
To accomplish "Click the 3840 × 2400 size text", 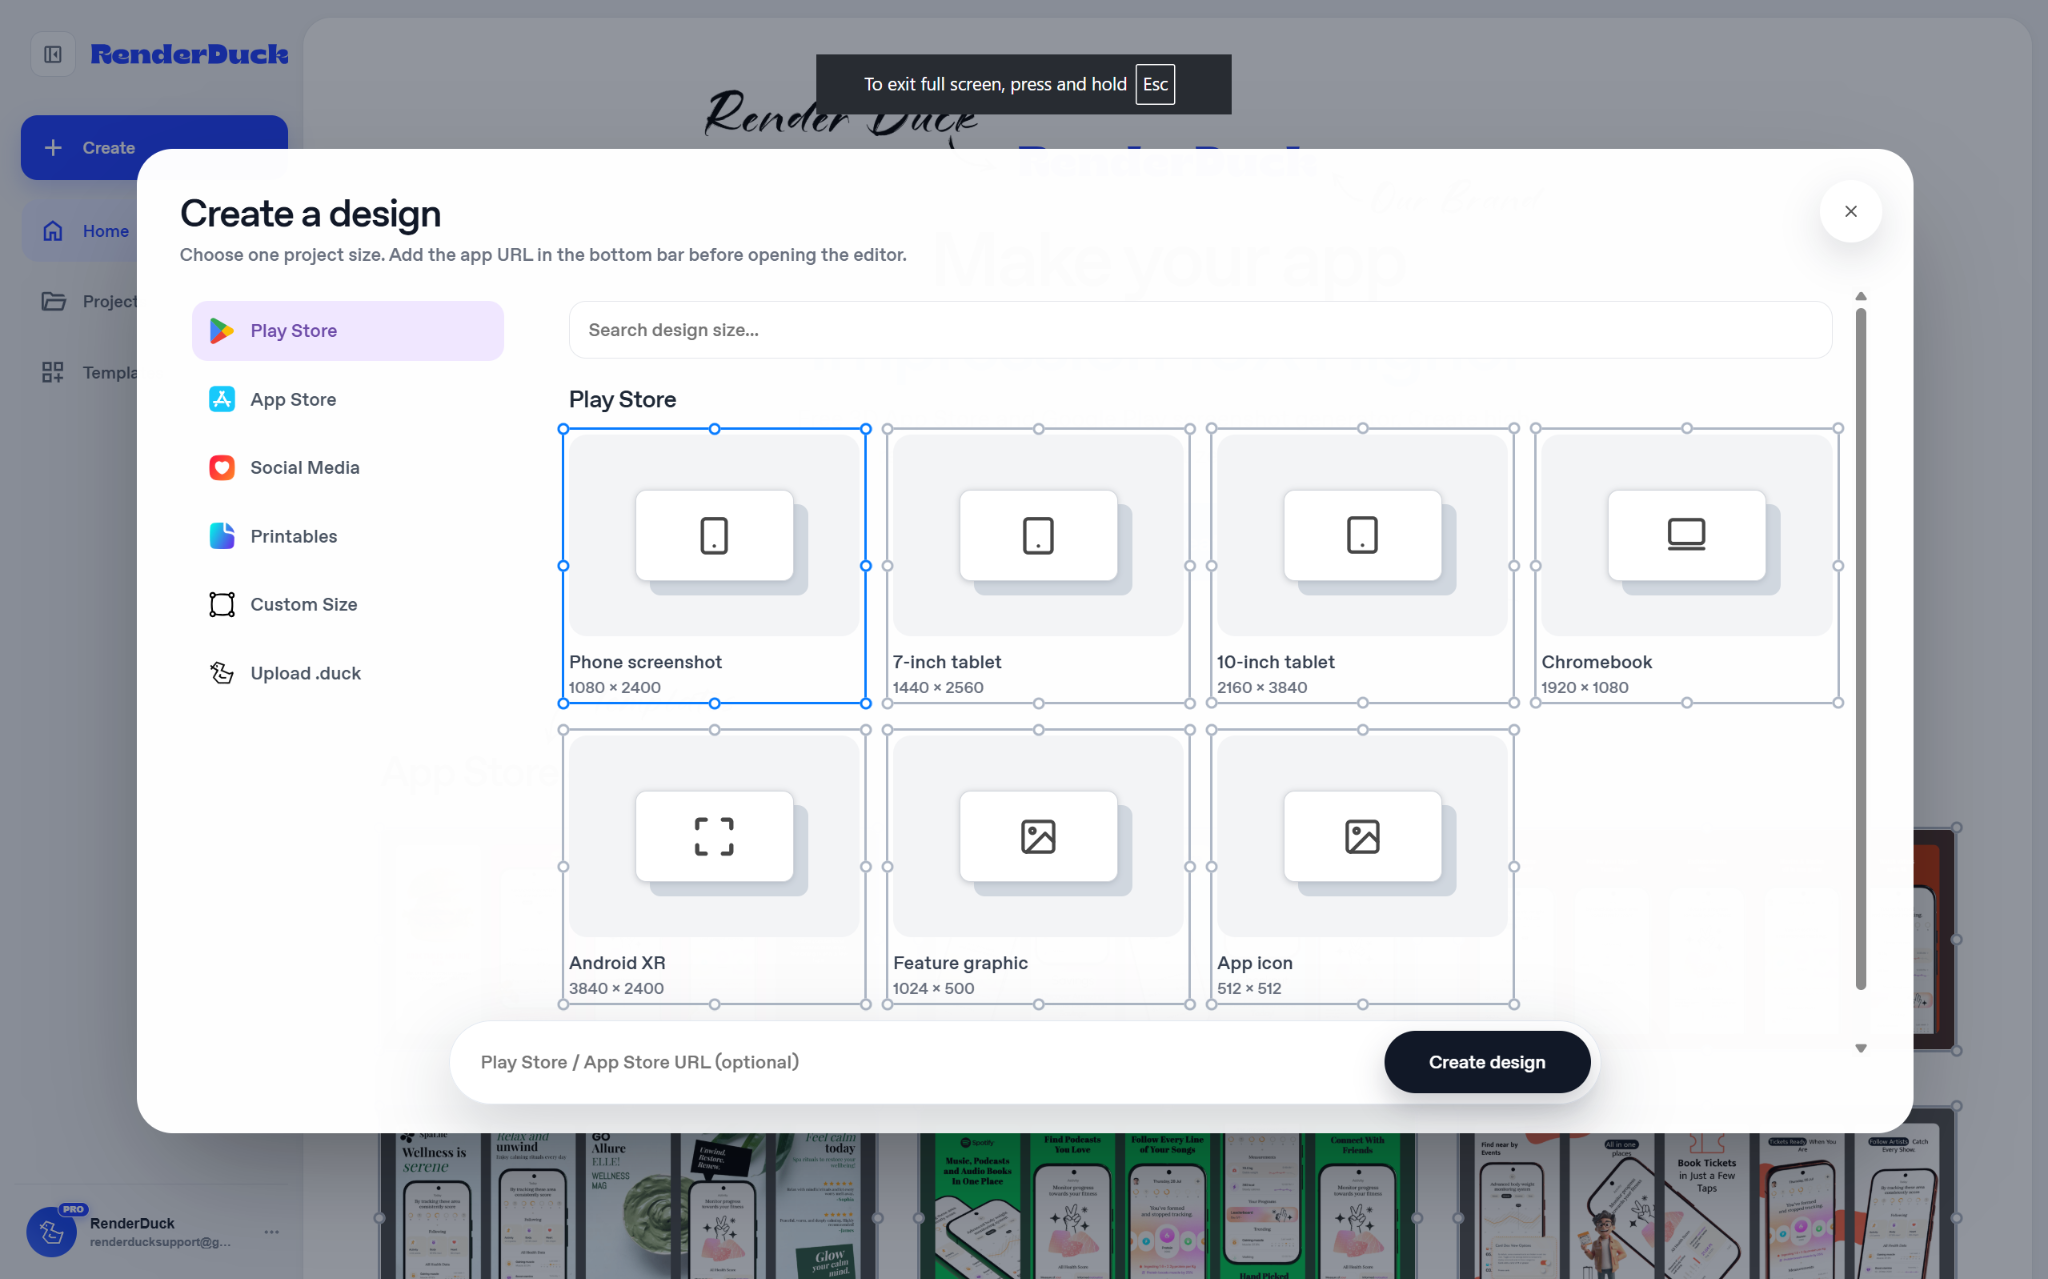I will (616, 989).
